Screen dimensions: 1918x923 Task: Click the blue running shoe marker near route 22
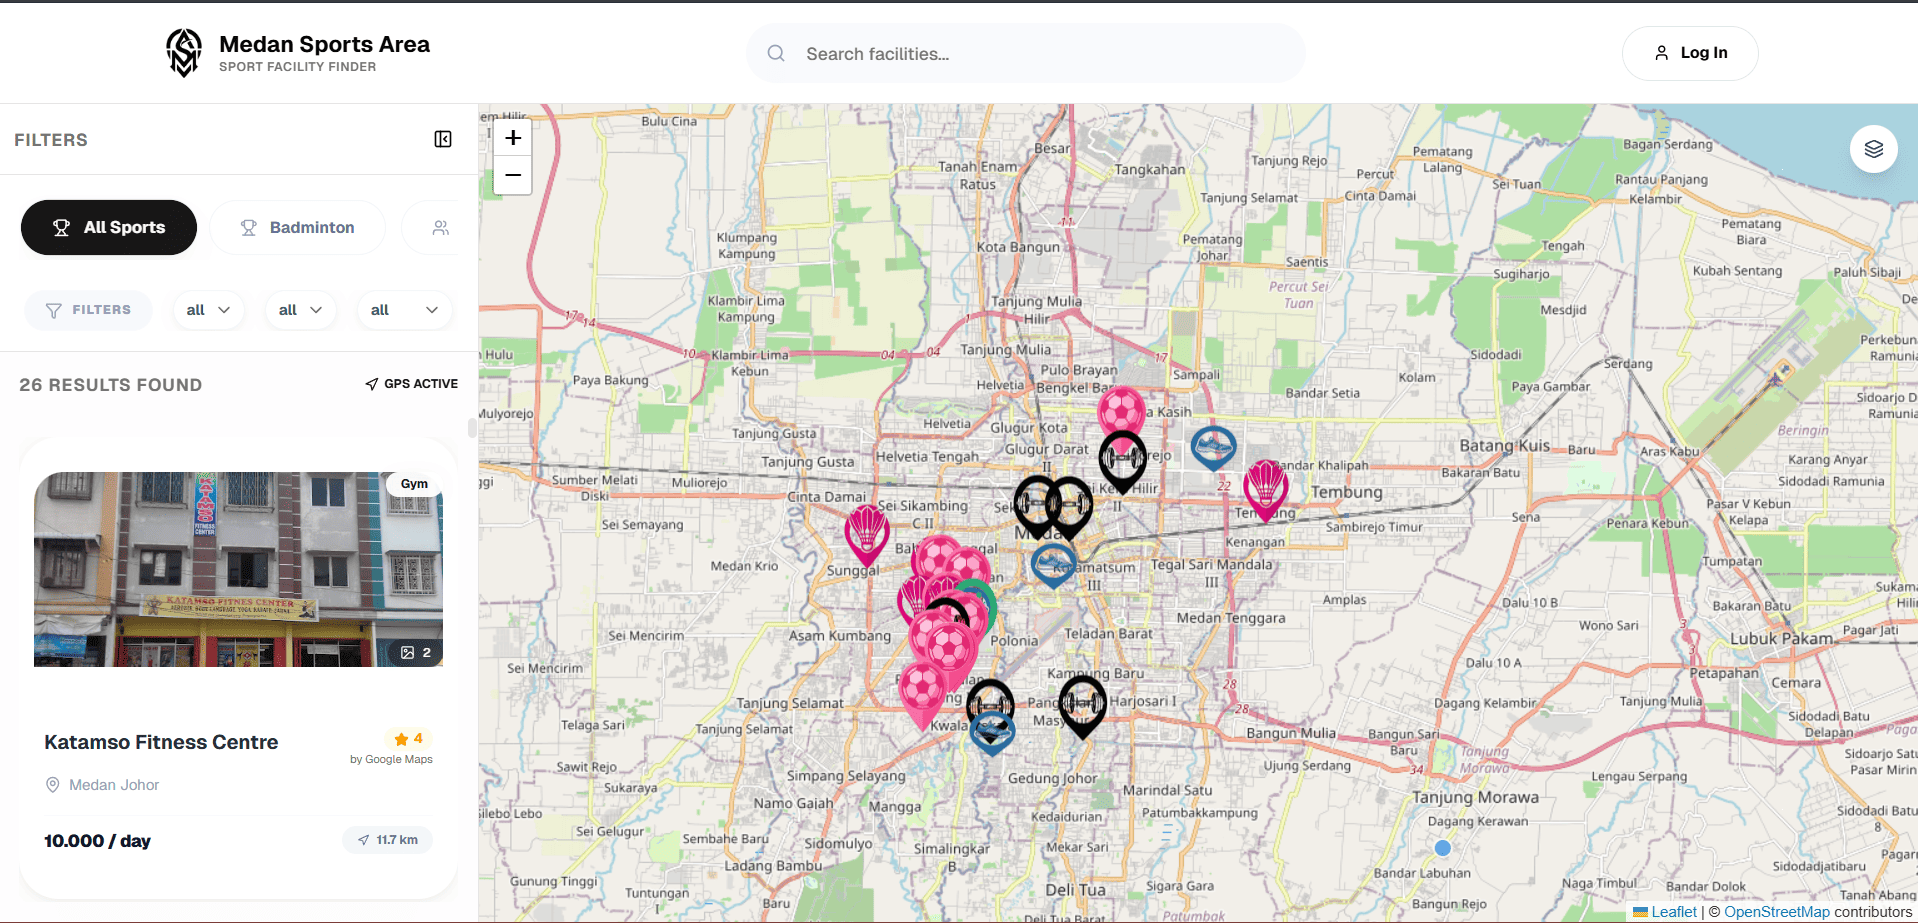click(1214, 447)
